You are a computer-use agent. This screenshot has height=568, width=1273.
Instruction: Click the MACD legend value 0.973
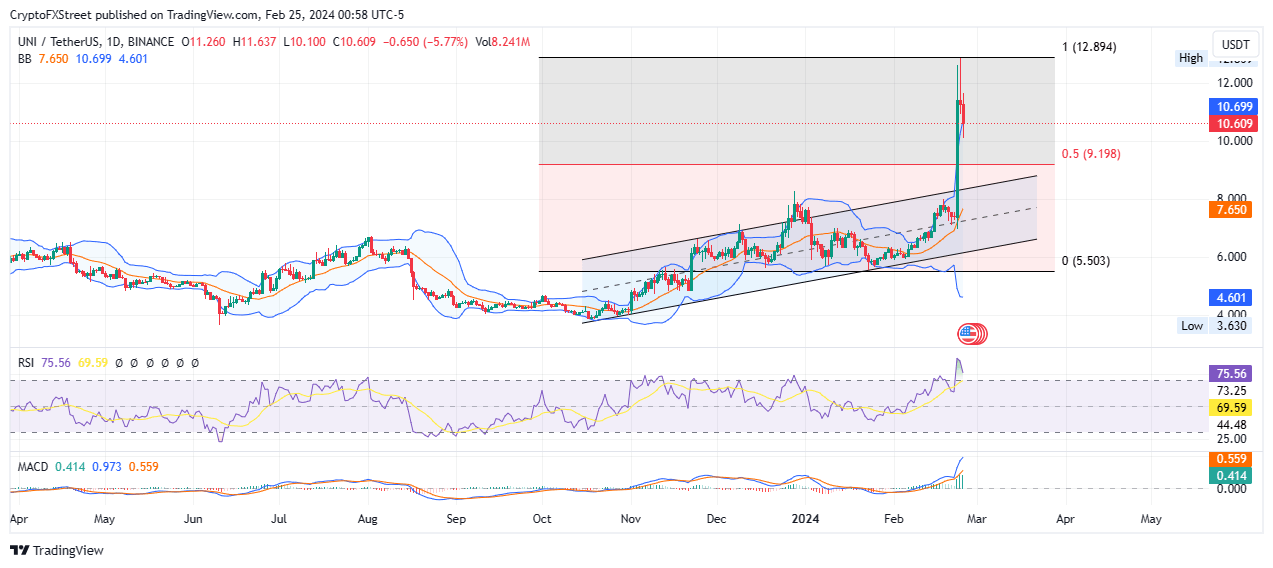108,467
